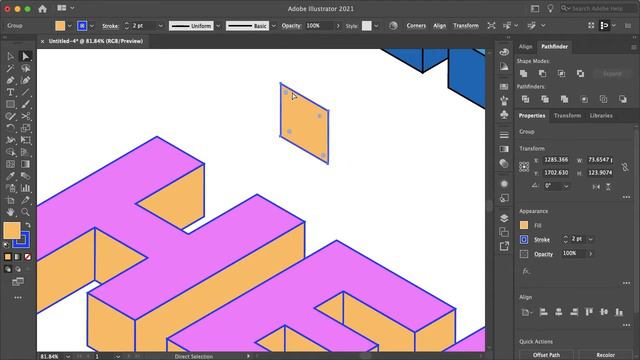
Task: Apply Divide pathfinder
Action: click(525, 99)
